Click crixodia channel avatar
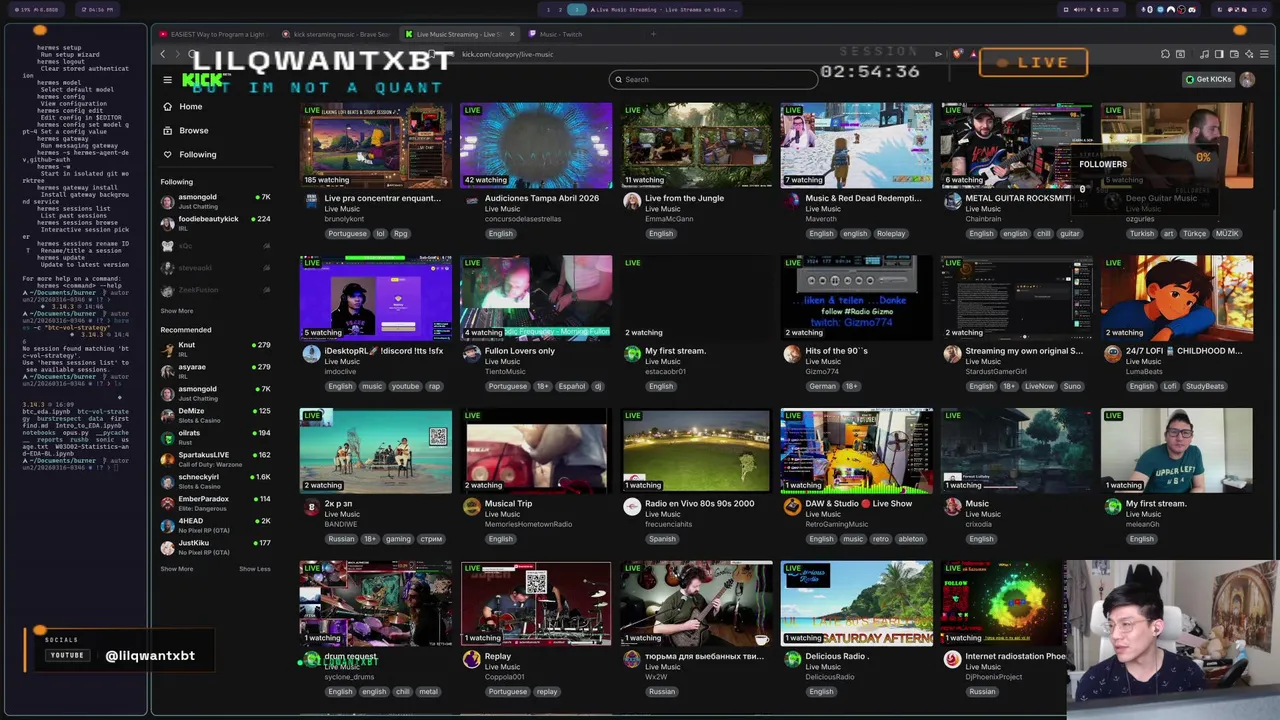This screenshot has height=720, width=1280. pyautogui.click(x=952, y=506)
